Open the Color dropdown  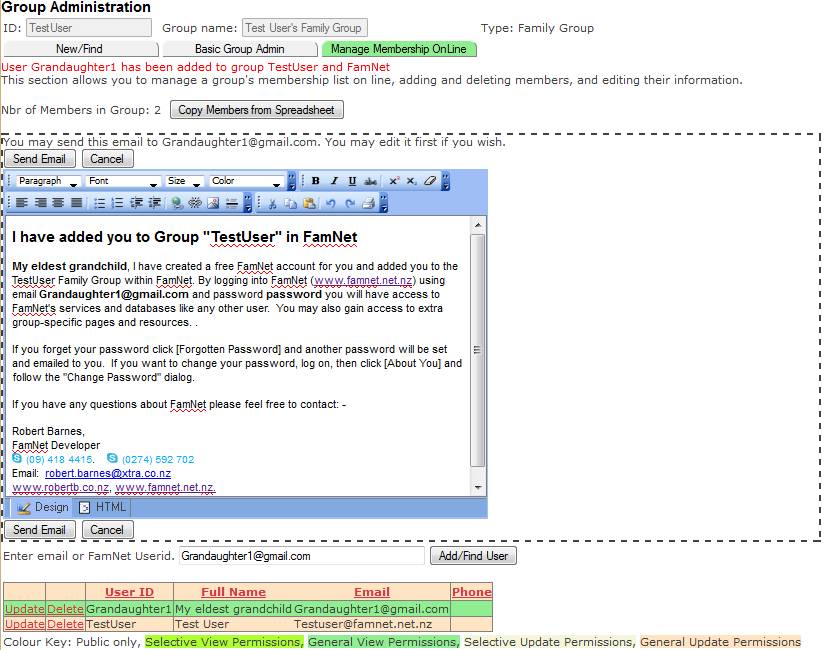click(246, 181)
